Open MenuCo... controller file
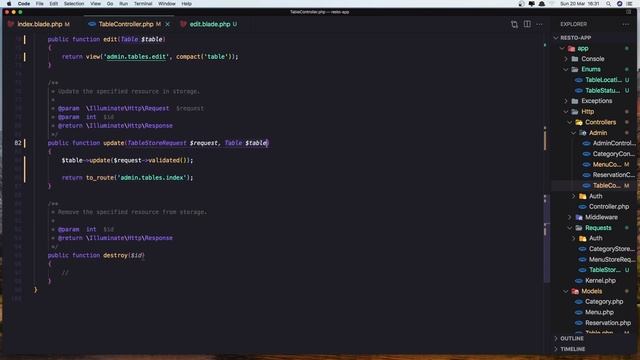Viewport: 640px width, 360px height. 607,164
